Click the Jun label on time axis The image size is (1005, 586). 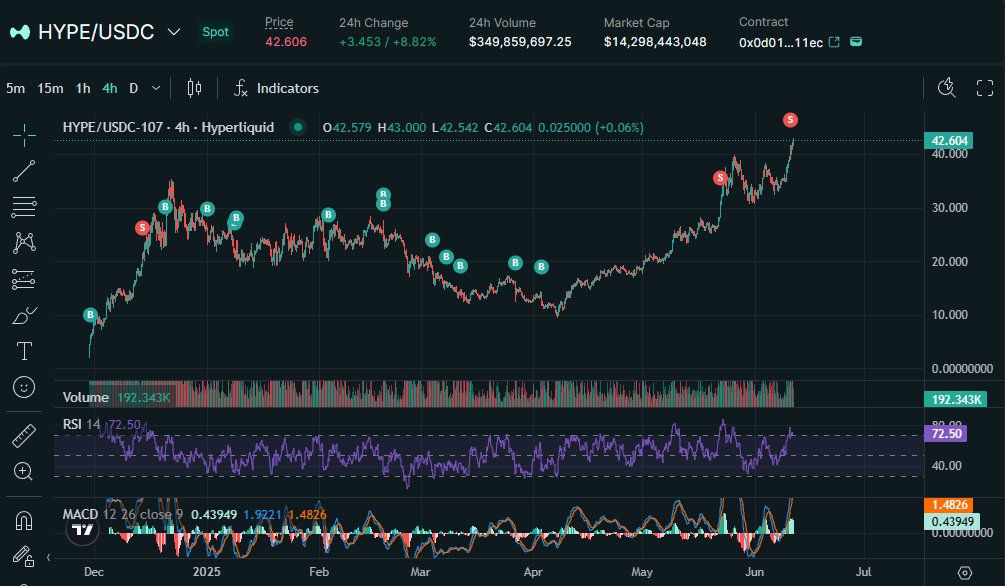coord(754,572)
